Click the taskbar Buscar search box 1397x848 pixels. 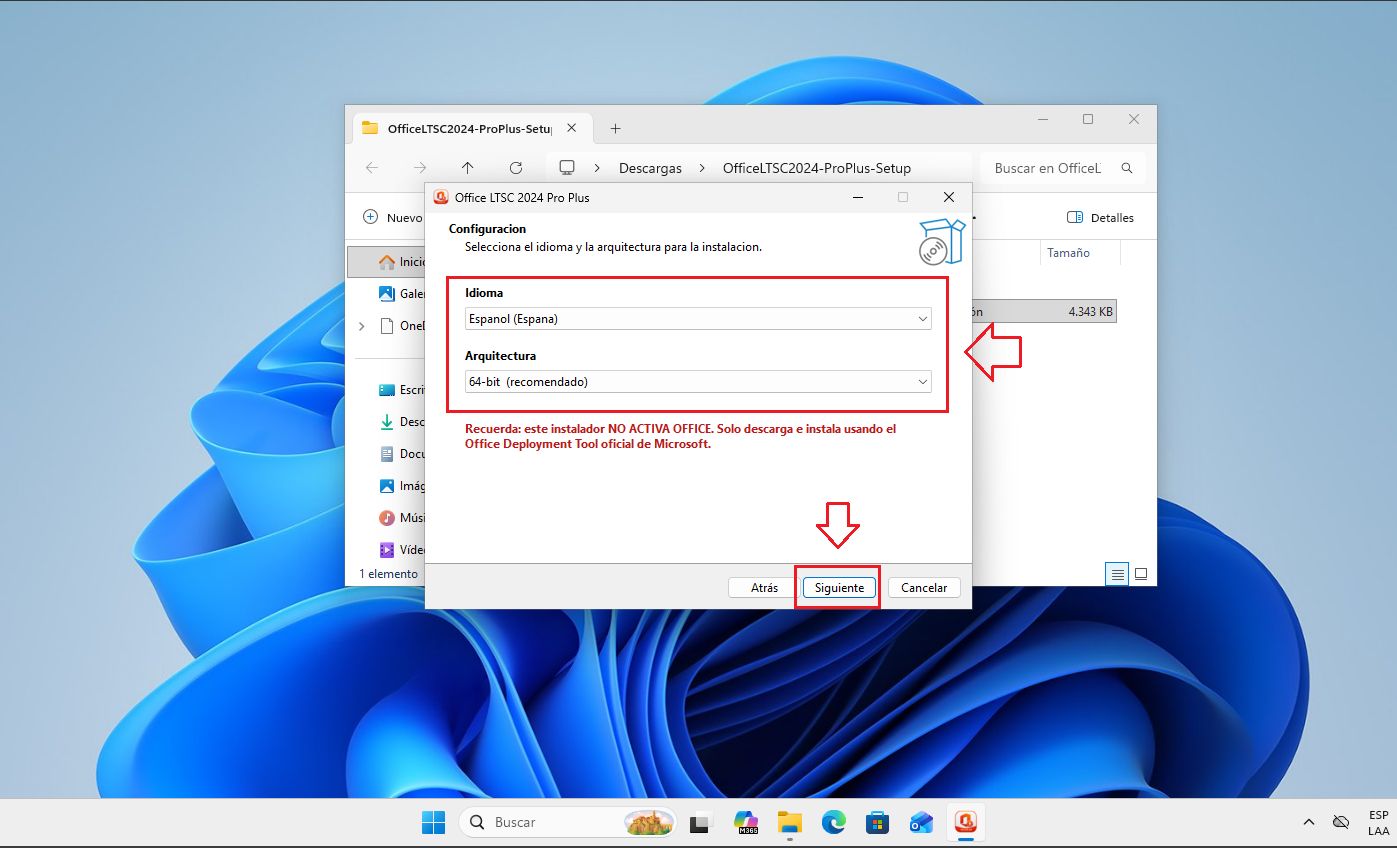pyautogui.click(x=569, y=822)
